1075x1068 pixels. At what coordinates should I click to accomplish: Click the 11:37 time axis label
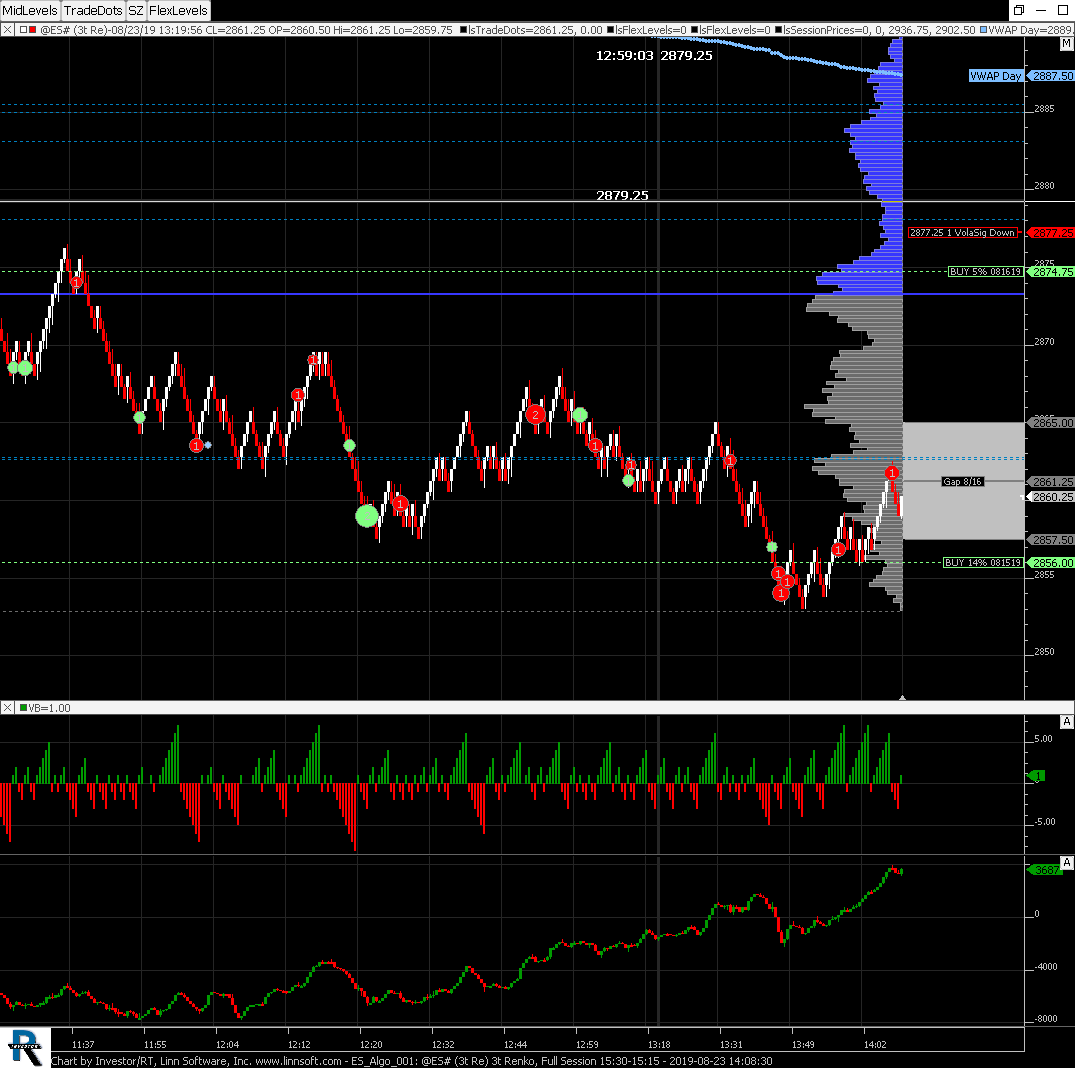(x=83, y=1044)
